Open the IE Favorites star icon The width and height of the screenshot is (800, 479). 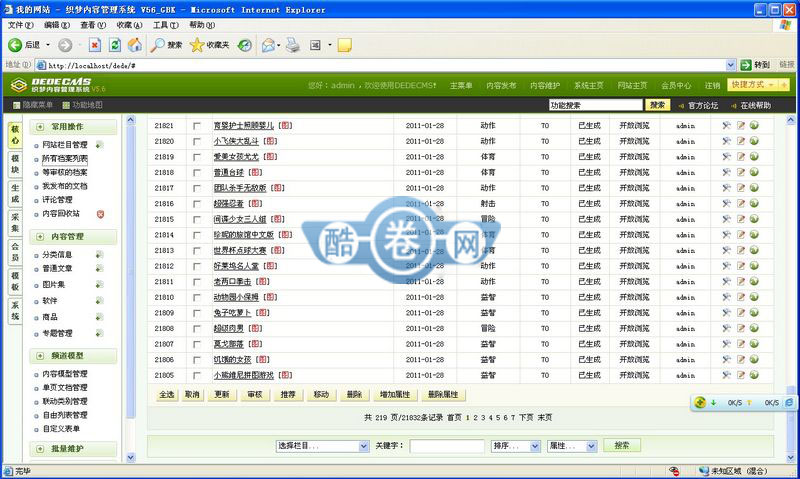coord(197,45)
